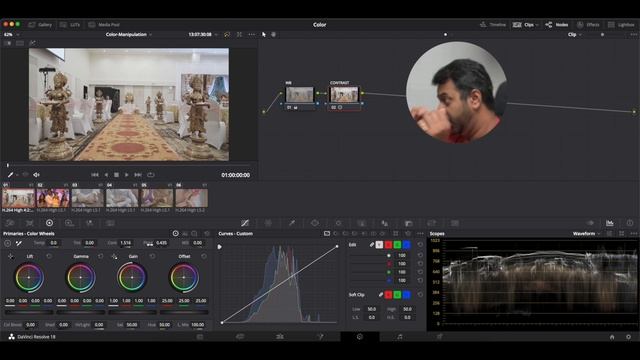The width and height of the screenshot is (640, 360).
Task: Edit the Sat value 50.00
Action: pyautogui.click(x=131, y=325)
